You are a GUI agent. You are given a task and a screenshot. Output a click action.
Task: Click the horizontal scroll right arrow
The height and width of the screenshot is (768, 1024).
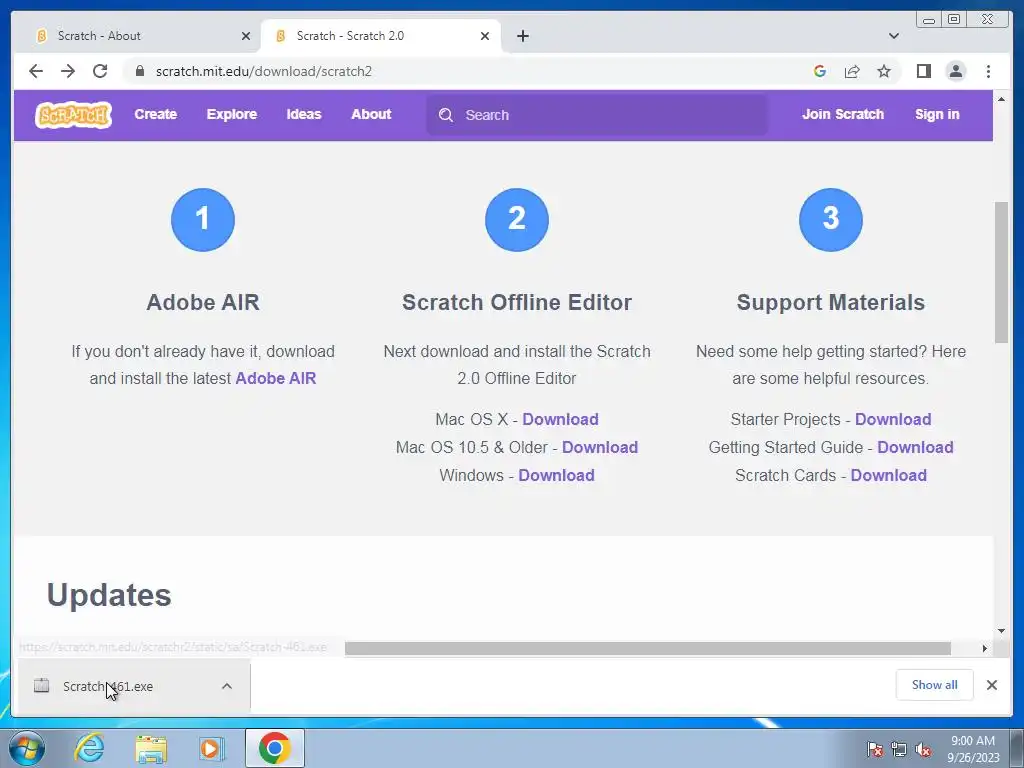pyautogui.click(x=985, y=648)
